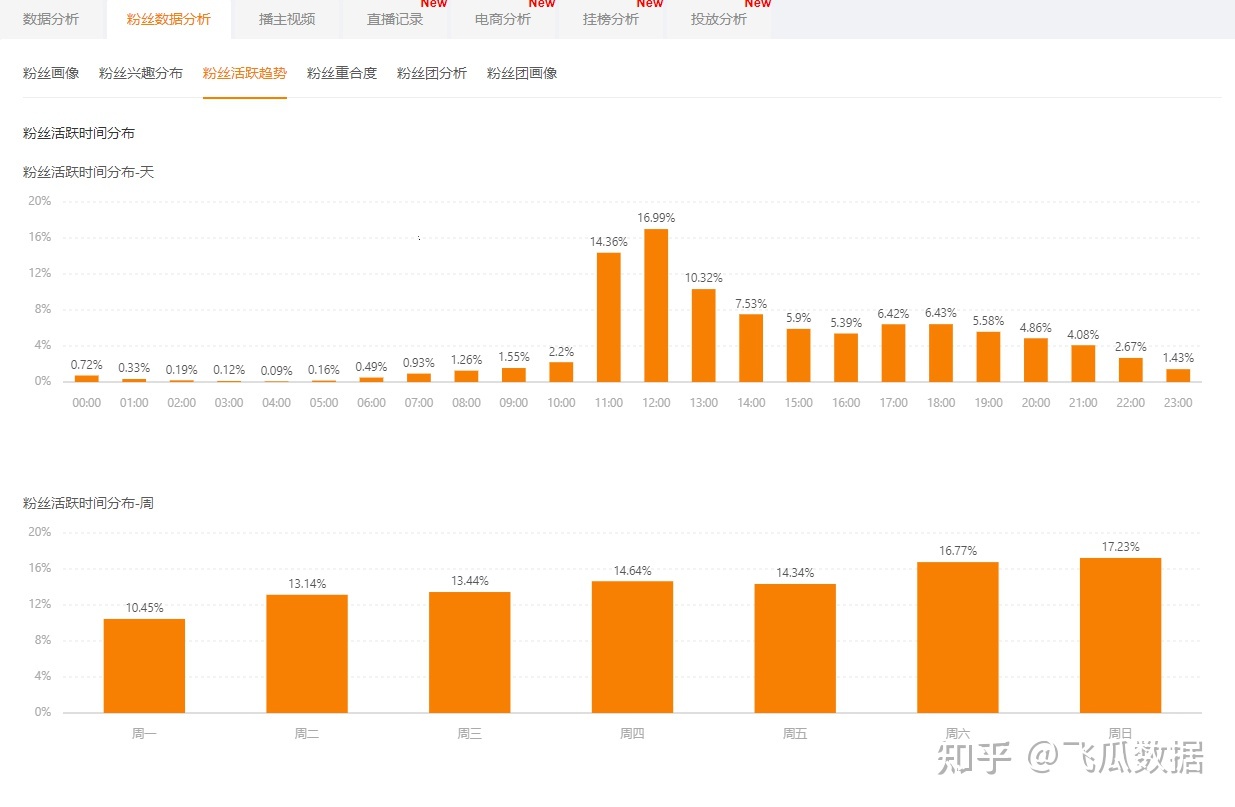Switch to the 粉丝团分析 sub-tab
Screen dimensions: 1235x807
(432, 73)
